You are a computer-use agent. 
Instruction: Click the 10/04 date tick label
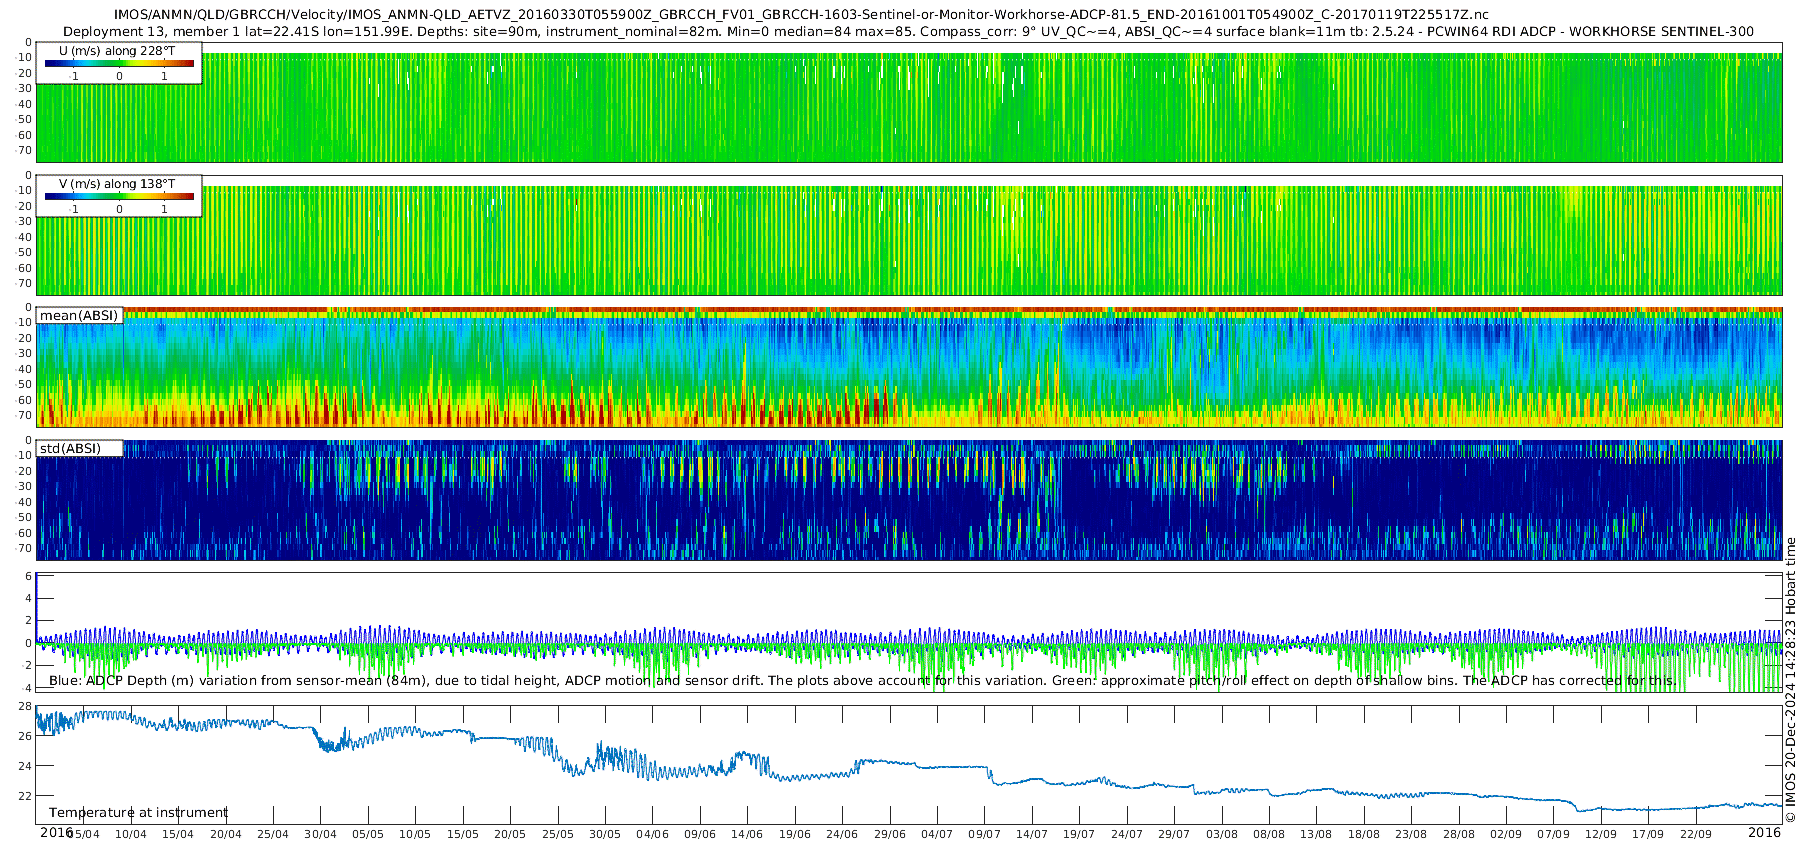pyautogui.click(x=131, y=835)
